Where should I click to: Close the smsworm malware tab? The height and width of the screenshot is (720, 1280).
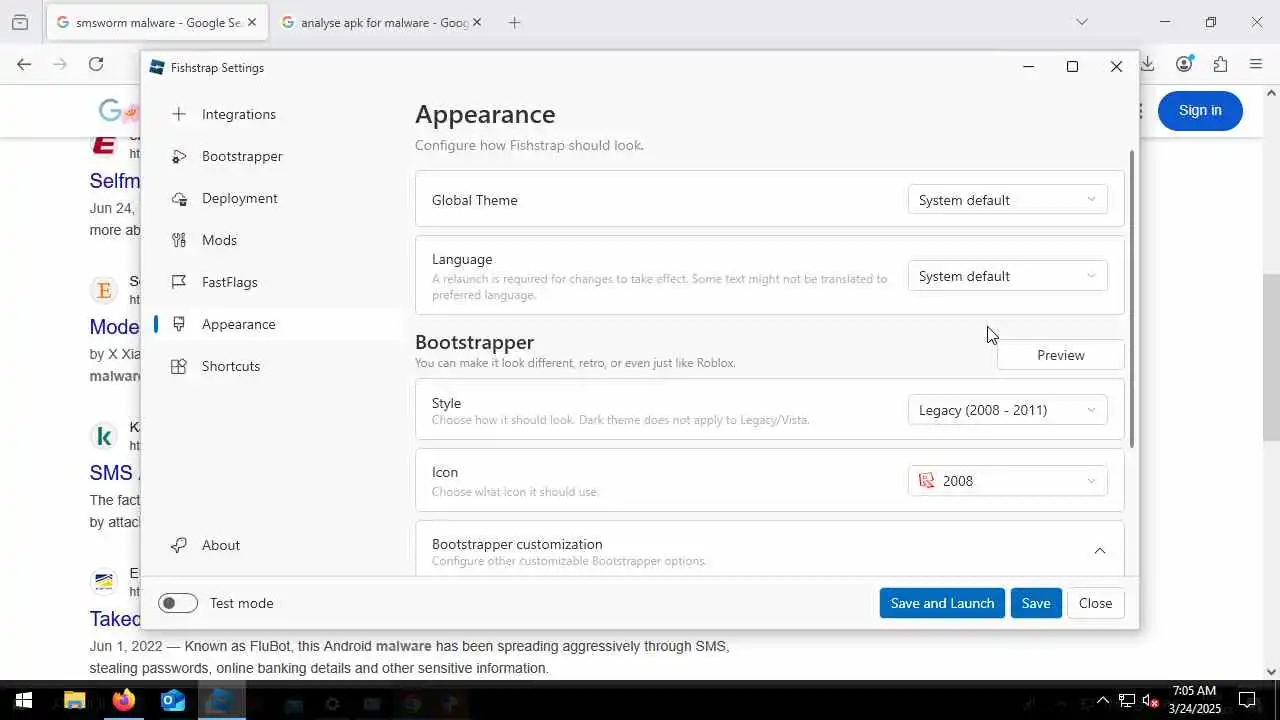[252, 22]
